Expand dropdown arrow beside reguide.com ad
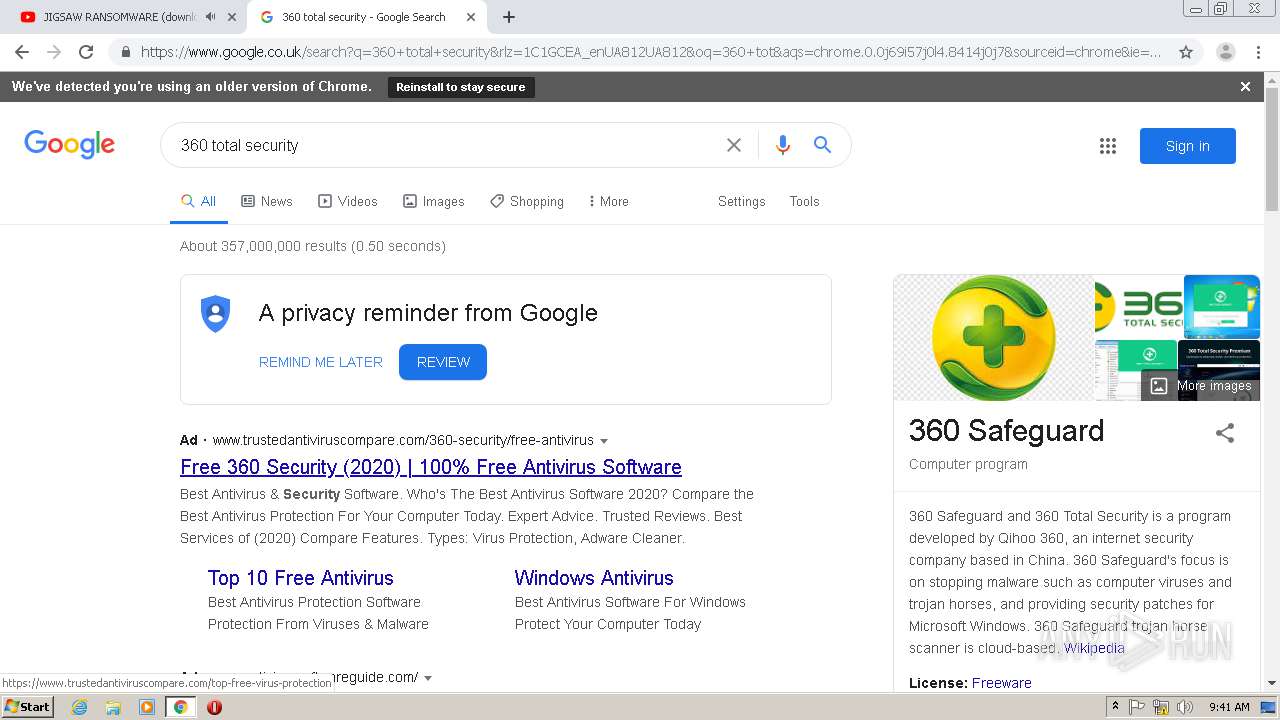The width and height of the screenshot is (1280, 720). 428,678
